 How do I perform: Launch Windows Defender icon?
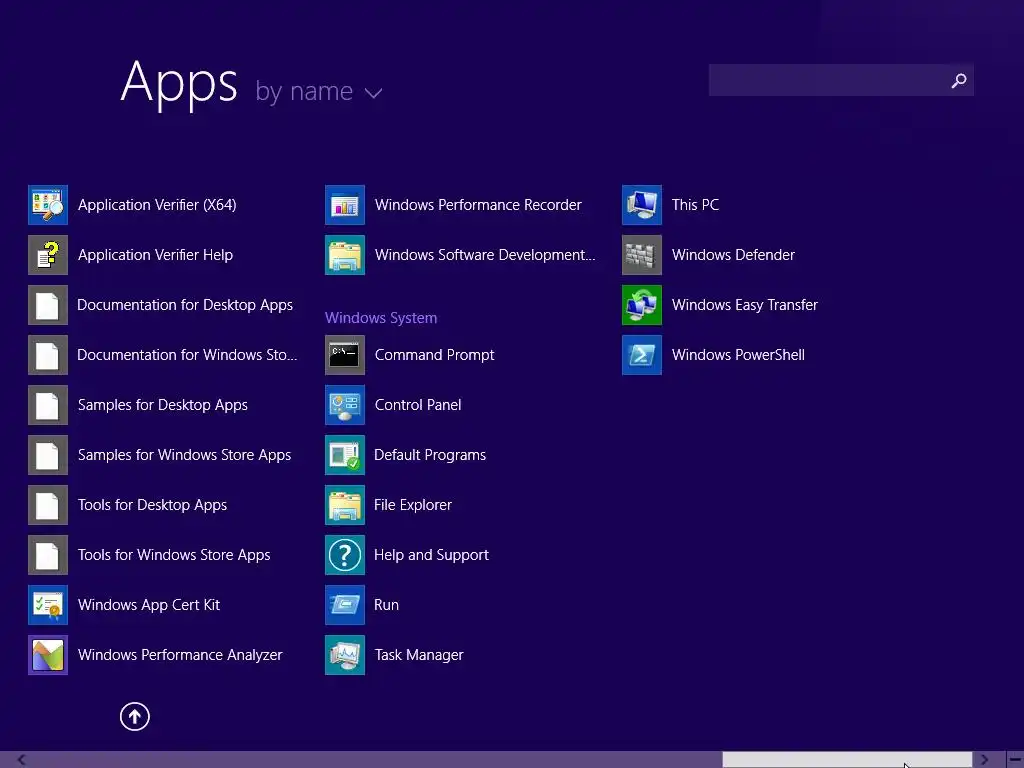642,255
